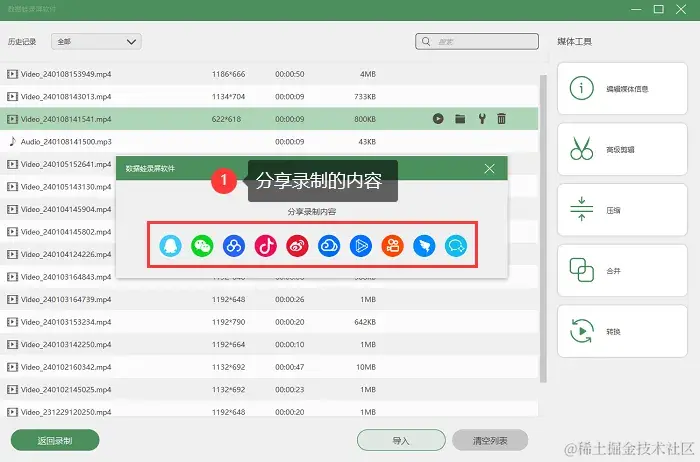Click the magnifier search icon

tap(426, 42)
